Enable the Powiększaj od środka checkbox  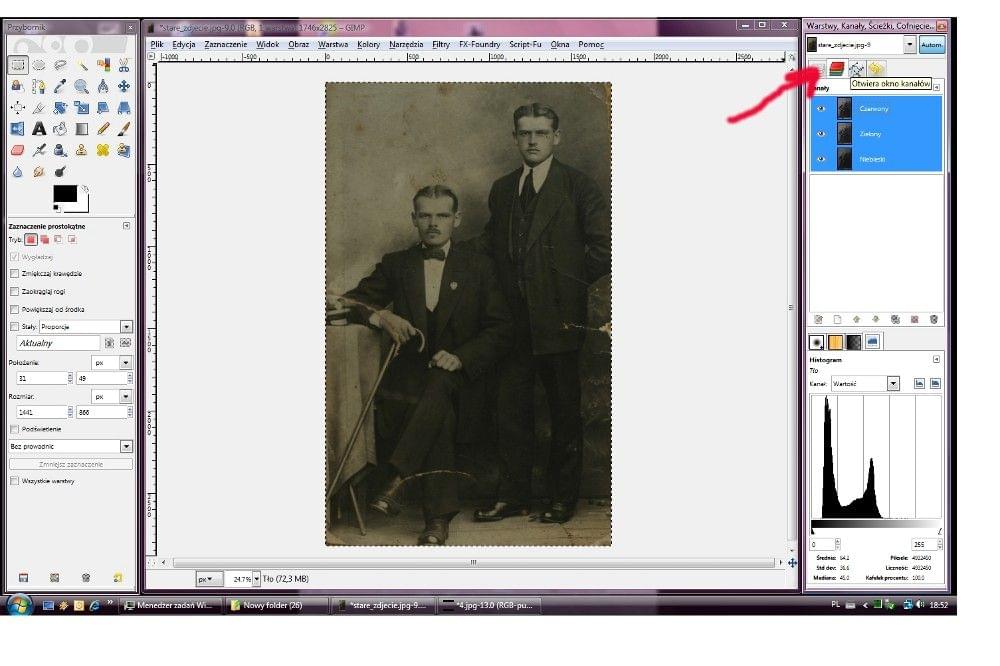point(15,309)
